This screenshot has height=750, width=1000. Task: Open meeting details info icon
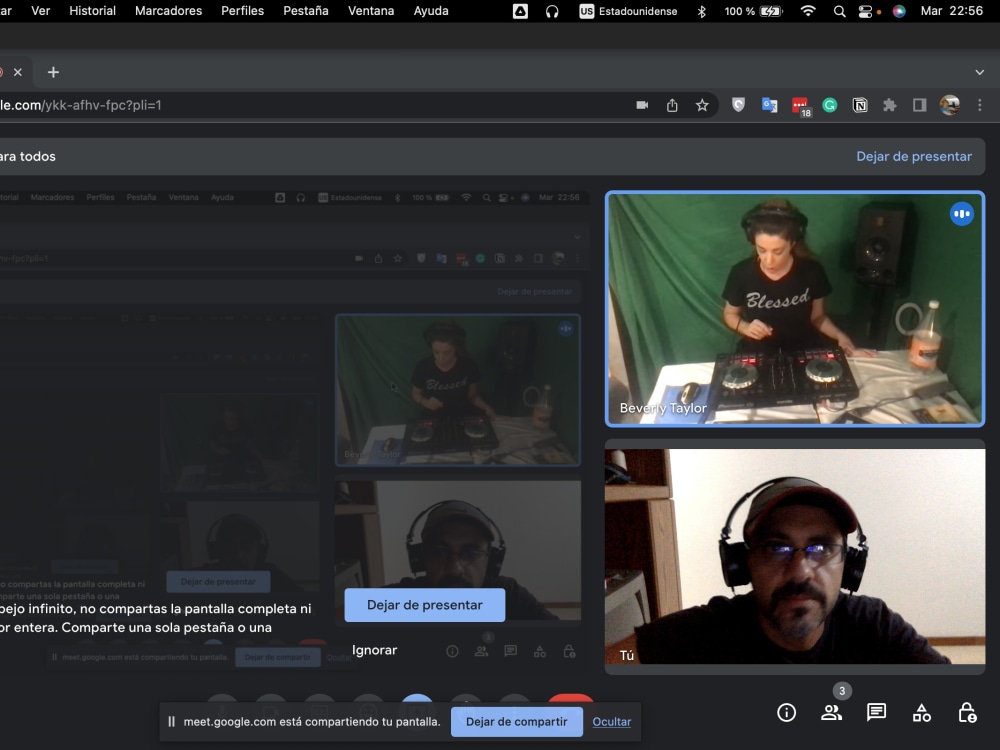click(x=786, y=712)
